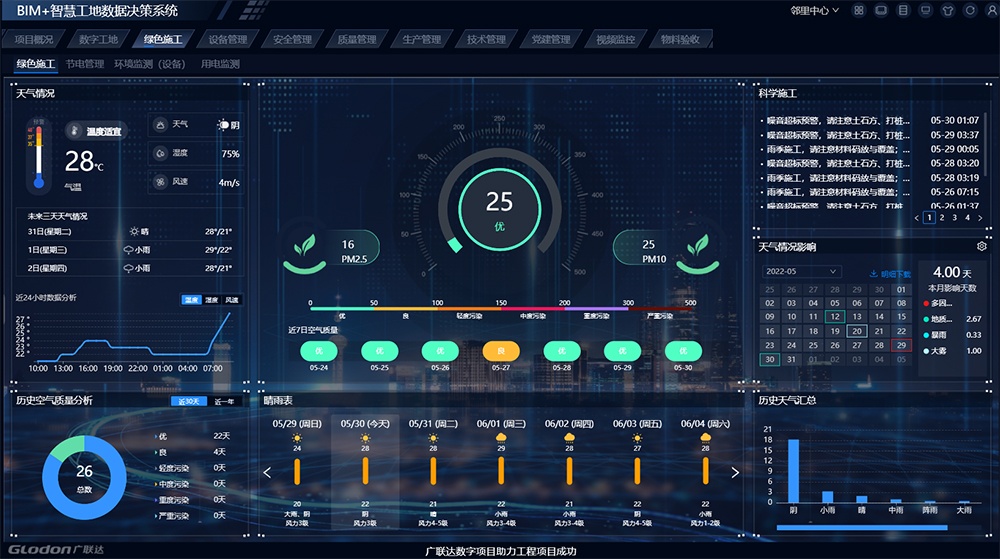
Task: Switch 24-hour chart to 湿度
Action: pyautogui.click(x=212, y=299)
